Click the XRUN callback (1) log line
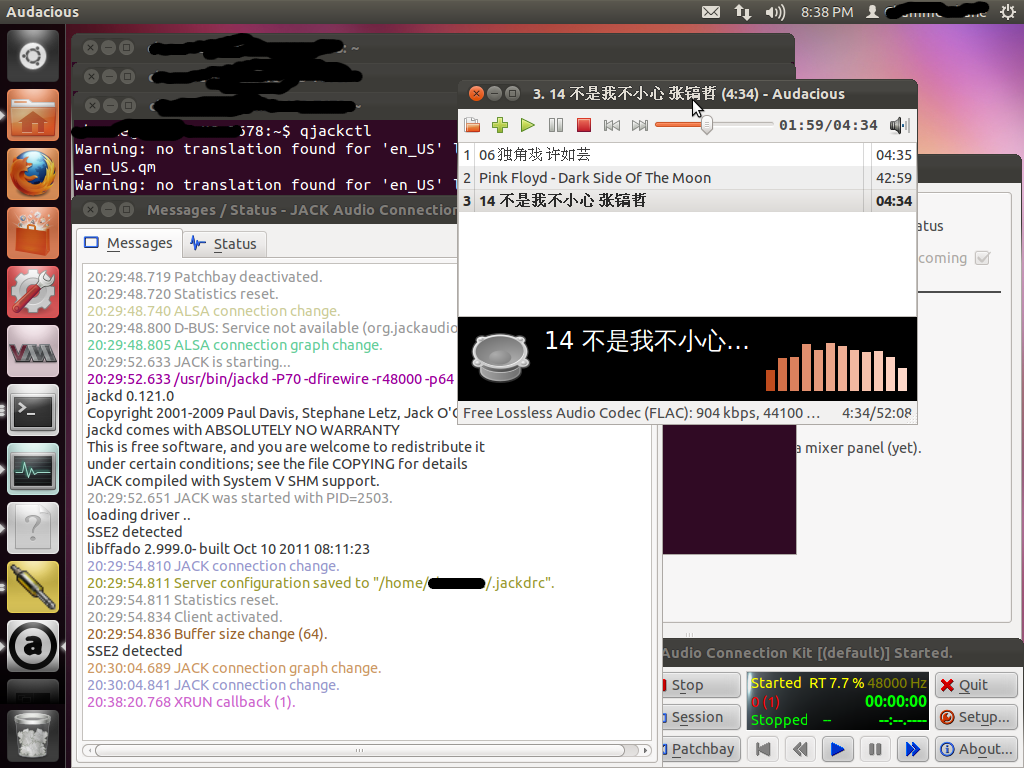This screenshot has height=768, width=1024. click(x=191, y=702)
